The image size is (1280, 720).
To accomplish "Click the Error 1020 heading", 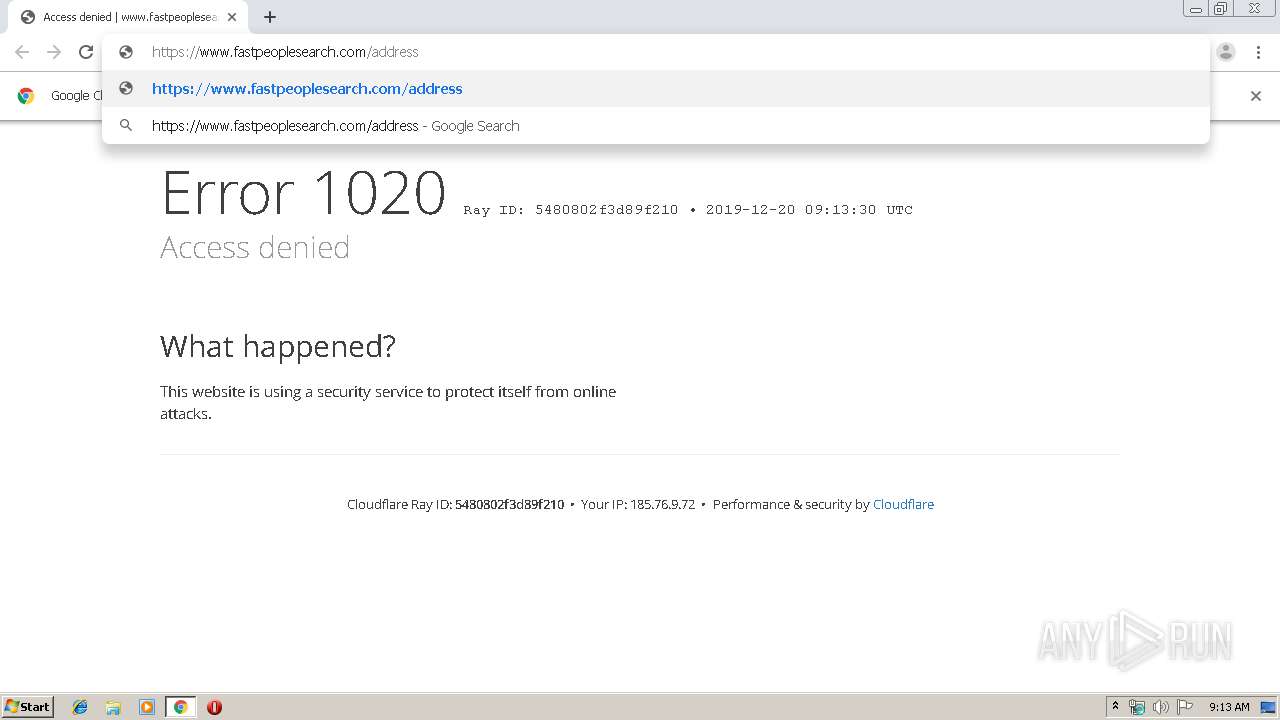I will 303,192.
